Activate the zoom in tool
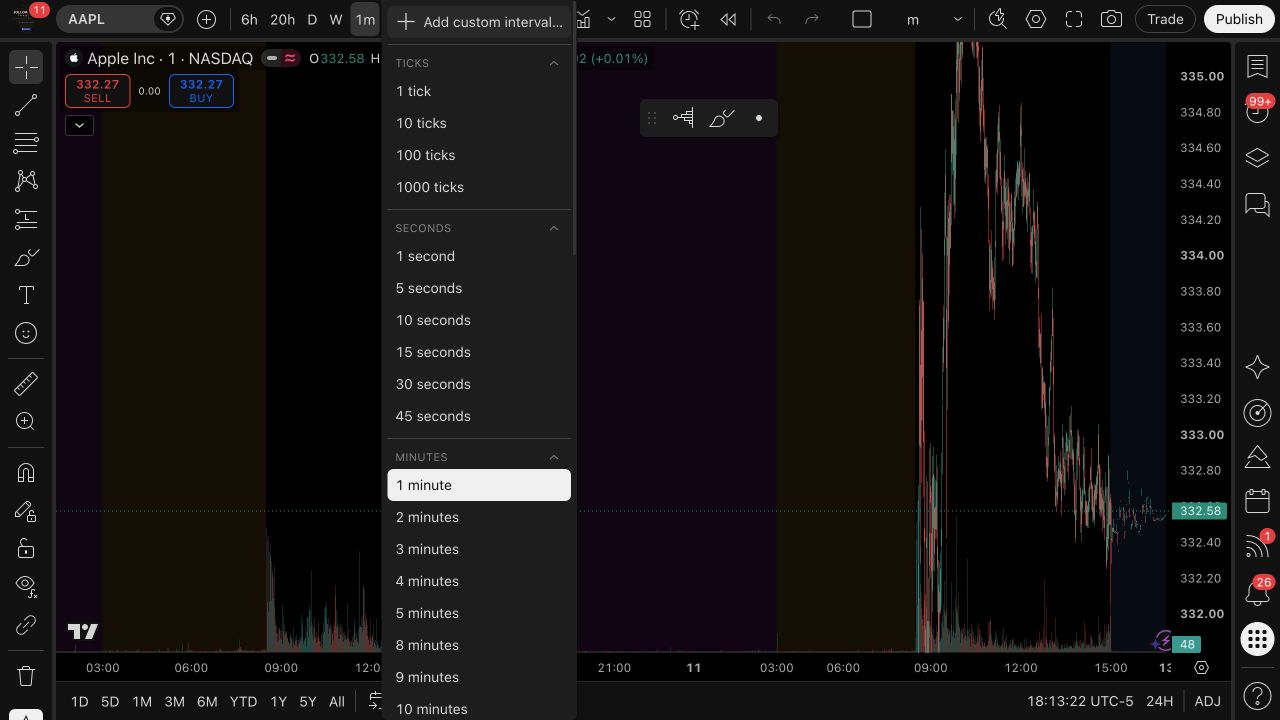Viewport: 1280px width, 720px height. 26,421
